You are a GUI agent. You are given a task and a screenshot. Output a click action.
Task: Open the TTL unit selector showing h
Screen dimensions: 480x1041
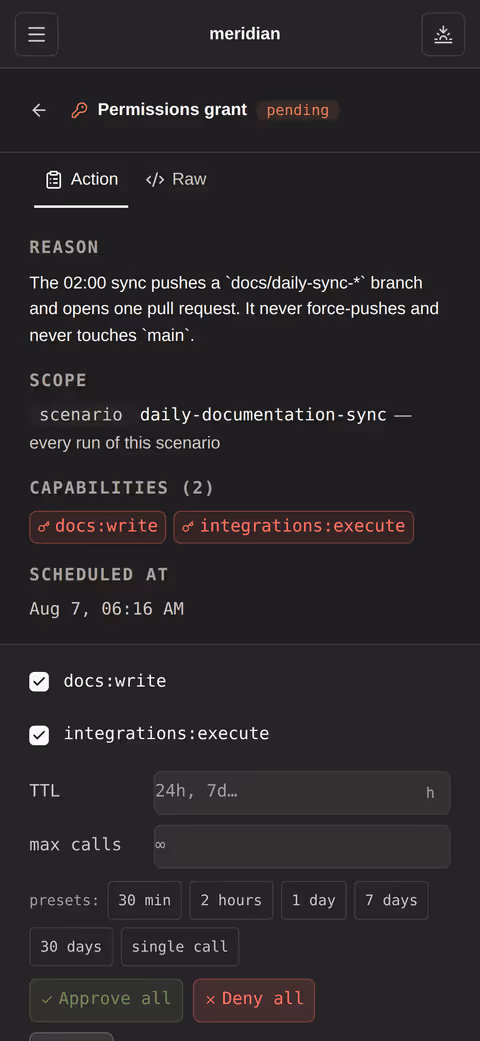430,793
